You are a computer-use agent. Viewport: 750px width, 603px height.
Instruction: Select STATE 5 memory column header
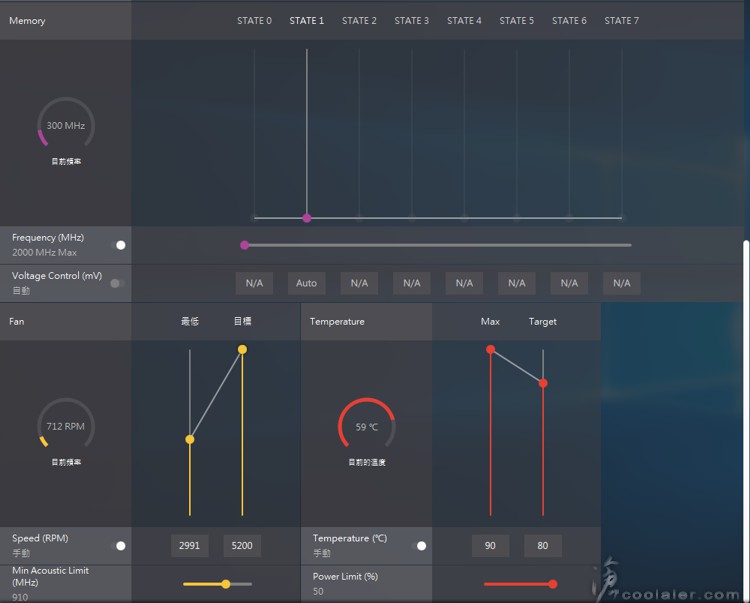(517, 21)
